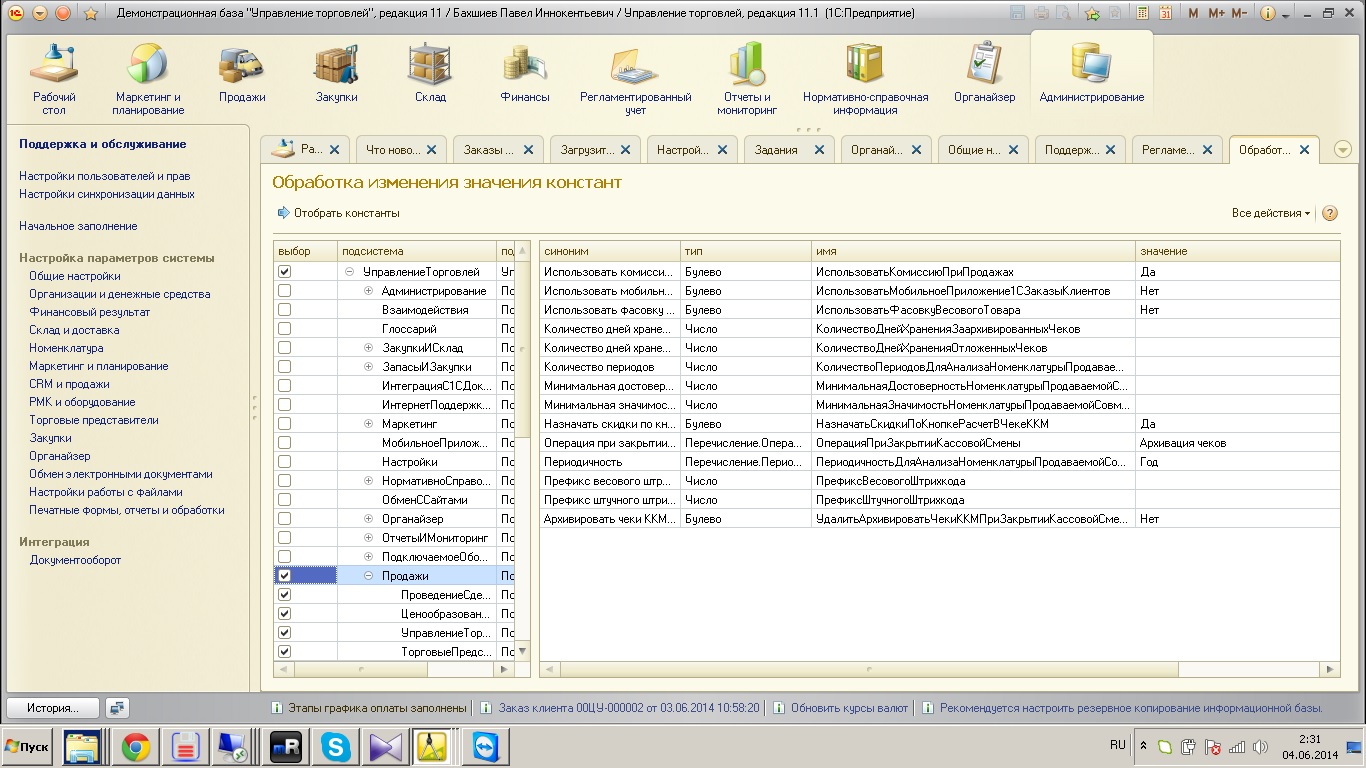
Task: Open TeamViewer from the taskbar
Action: (x=487, y=746)
